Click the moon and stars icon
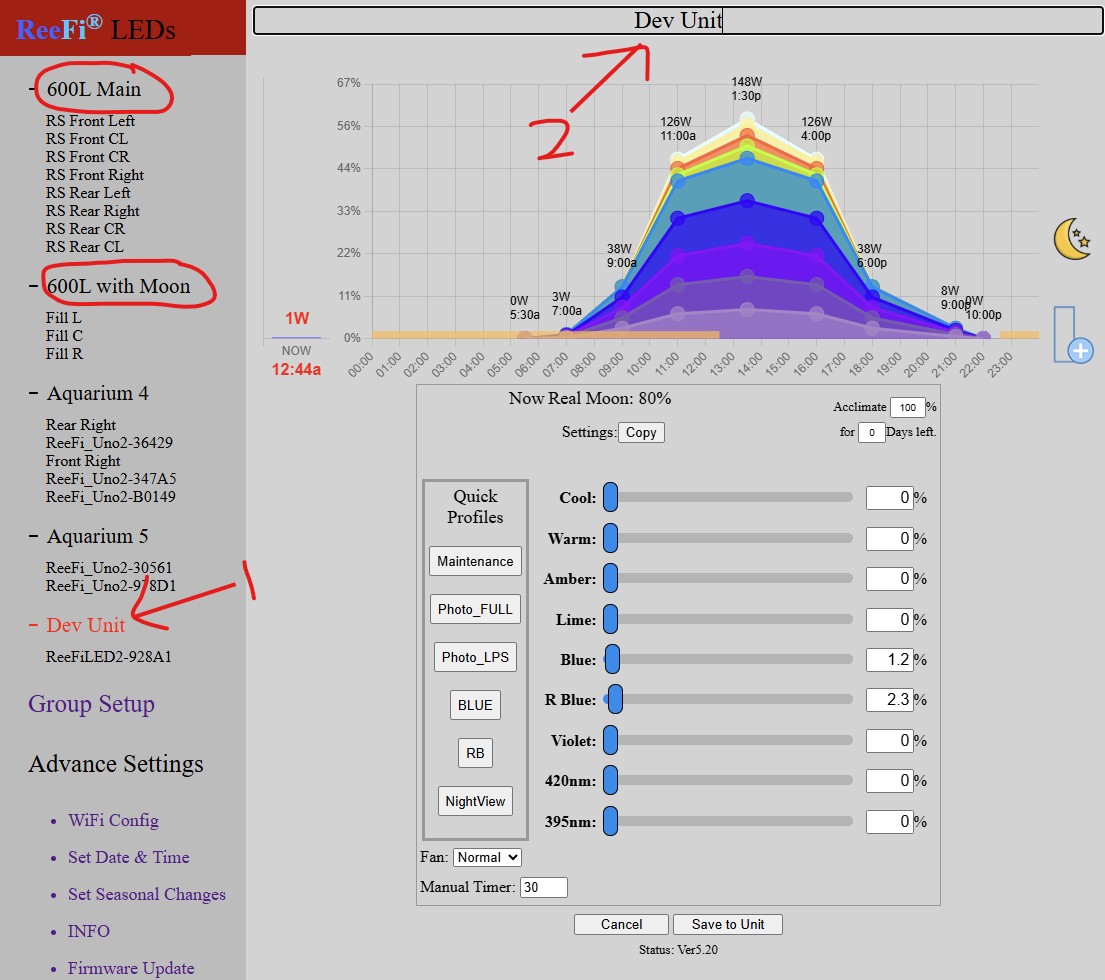The height and width of the screenshot is (980, 1105). (x=1072, y=240)
